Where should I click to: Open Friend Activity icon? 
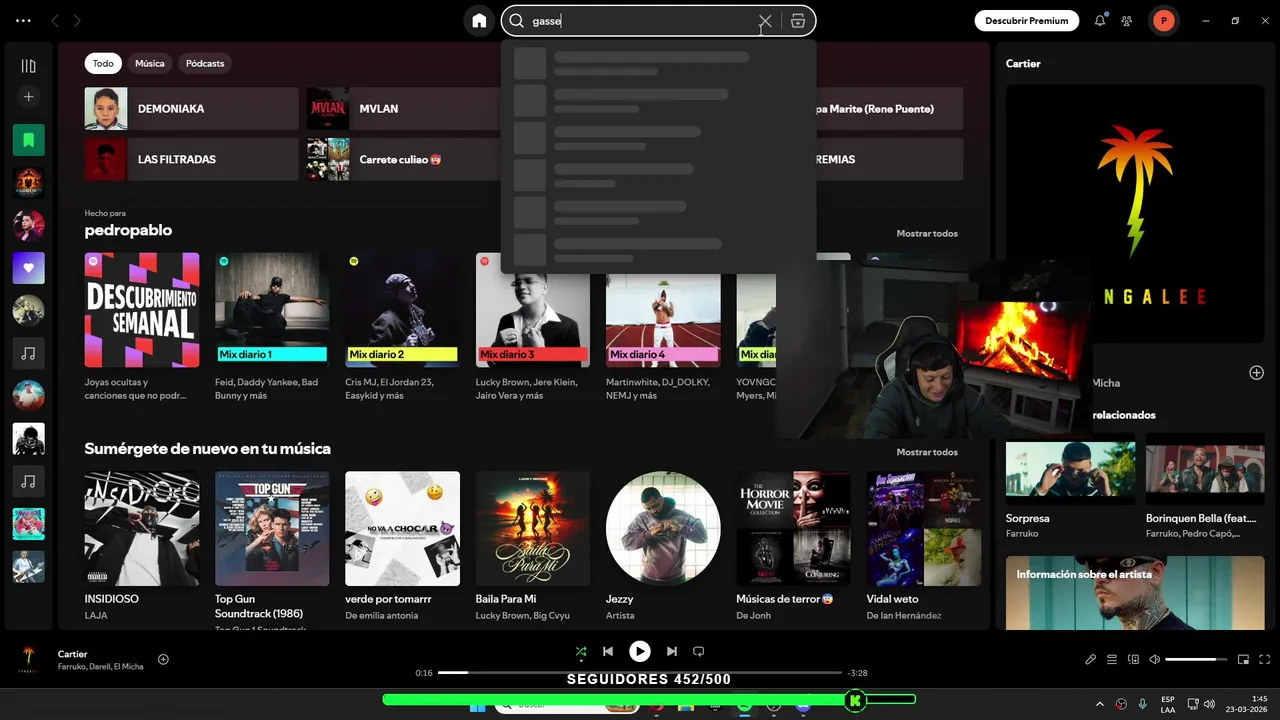[x=1127, y=20]
